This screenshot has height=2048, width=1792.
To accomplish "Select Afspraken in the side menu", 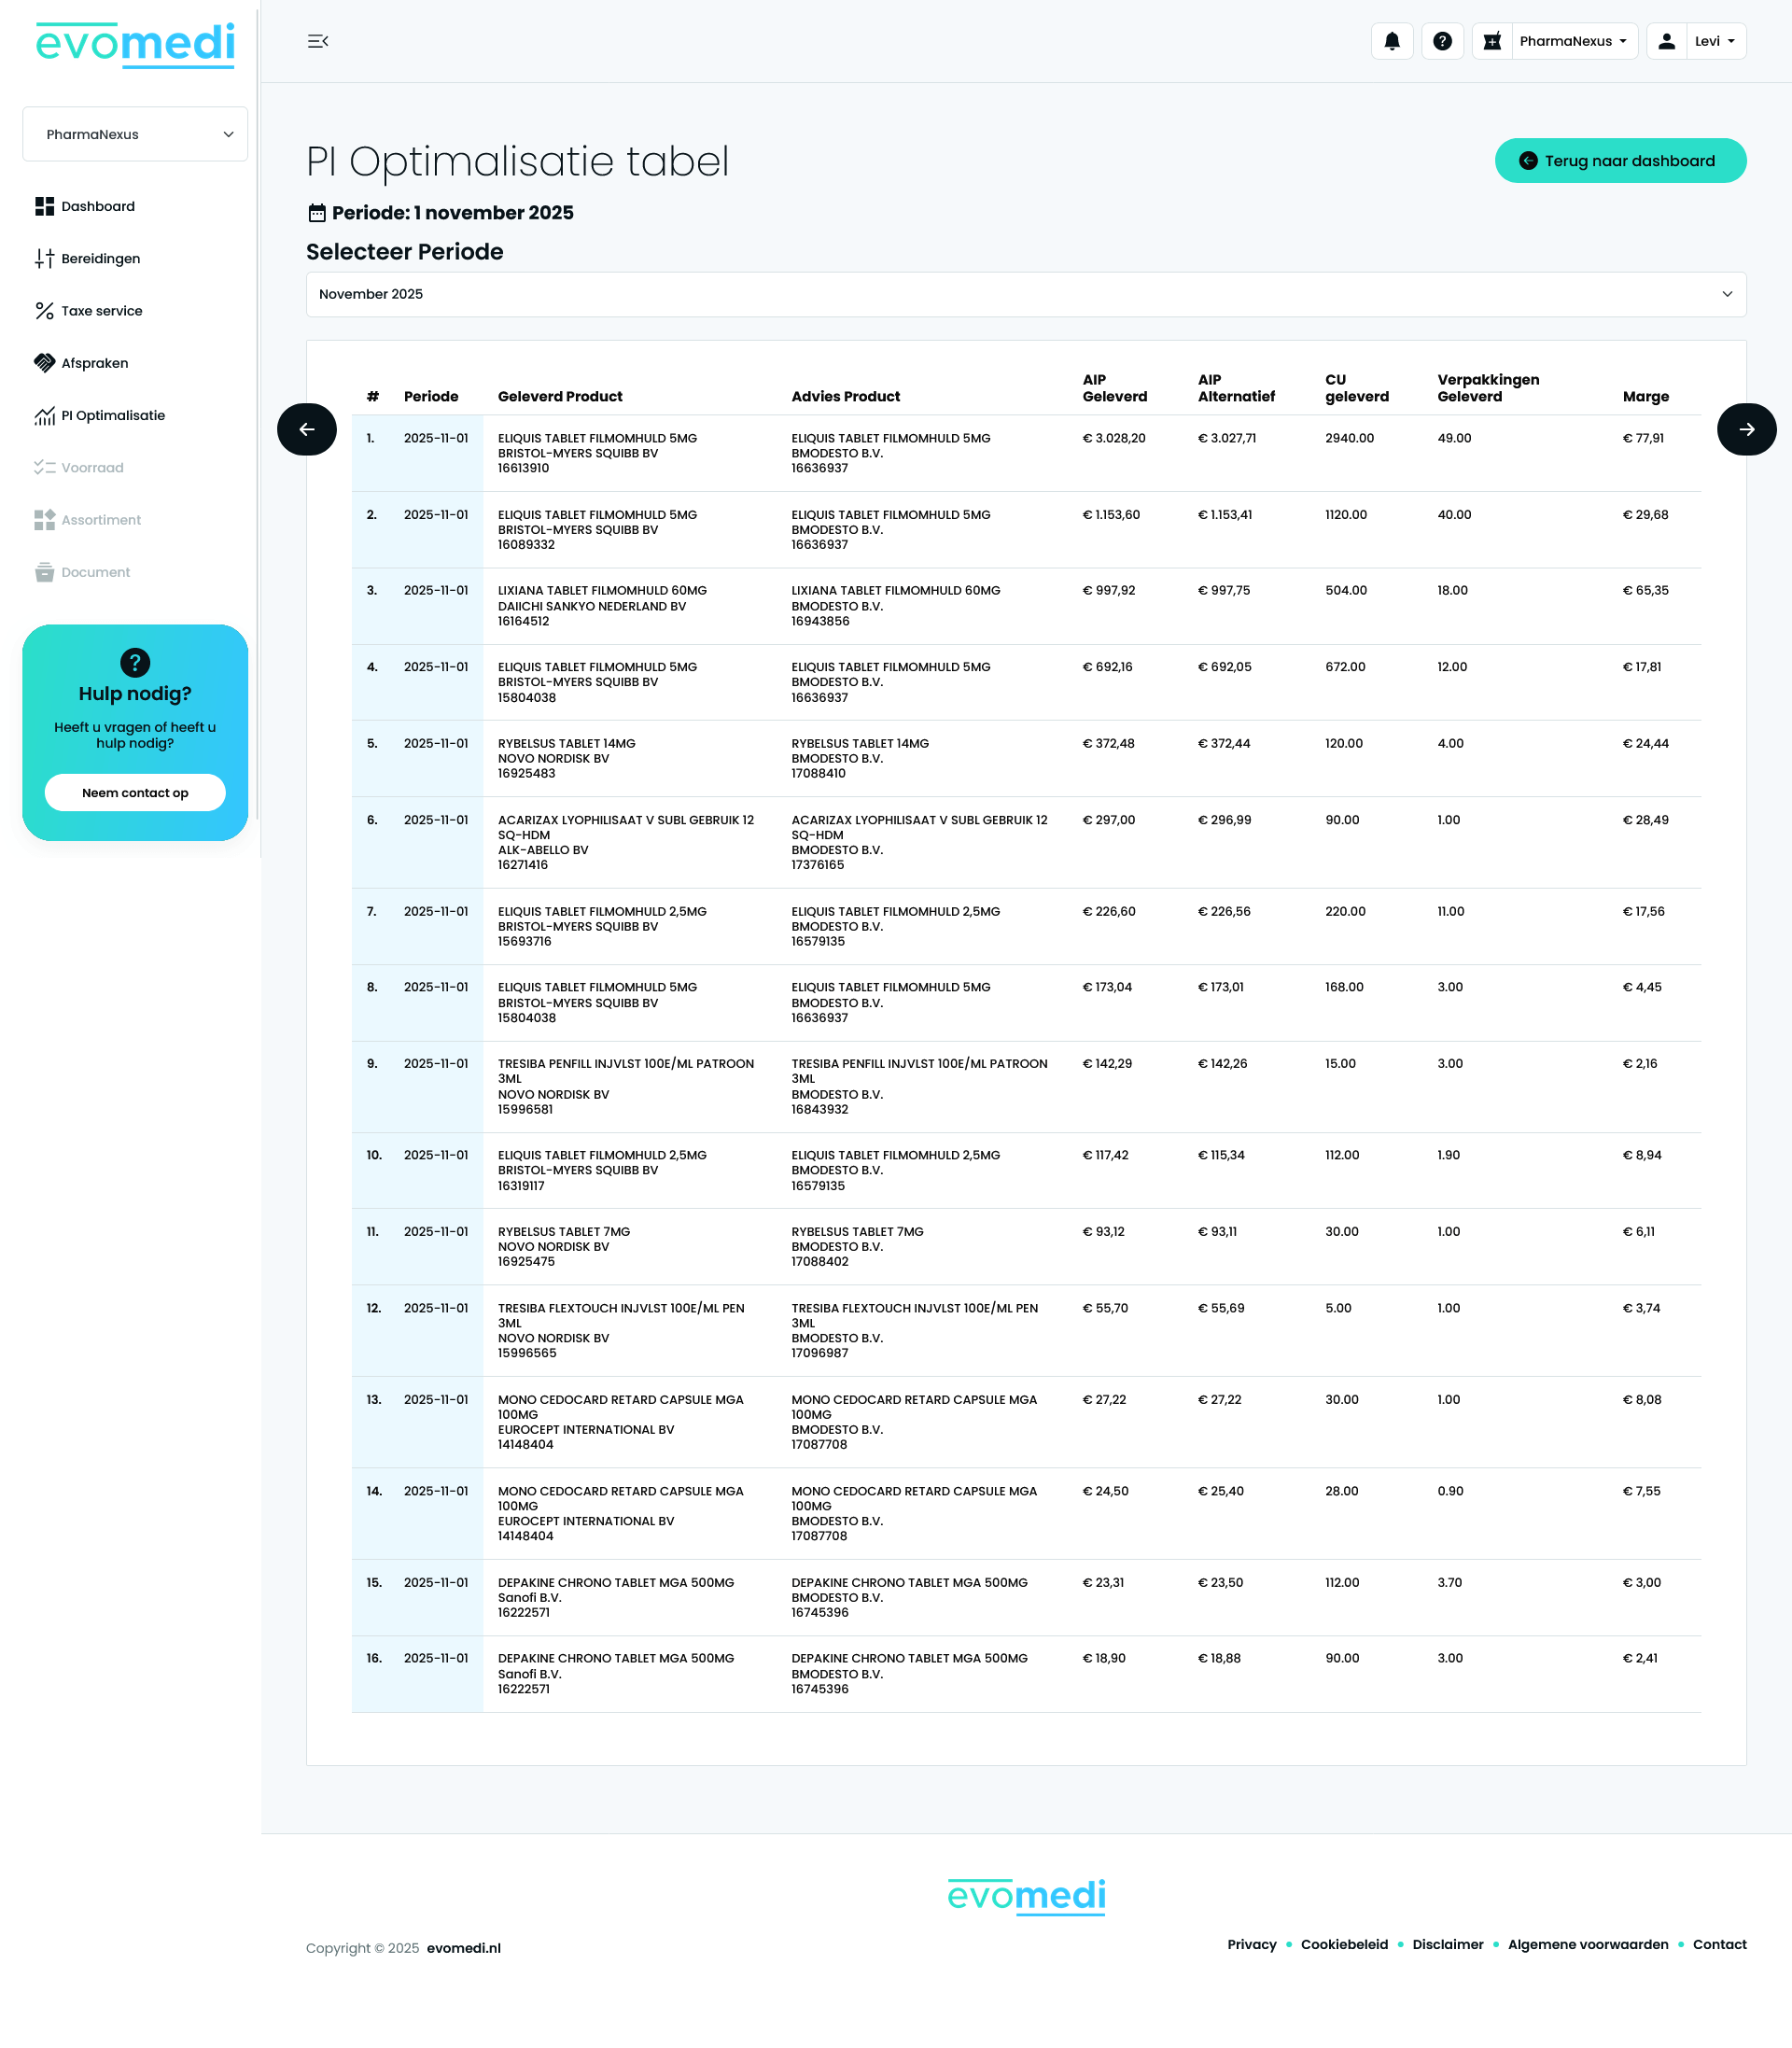I will pos(94,363).
